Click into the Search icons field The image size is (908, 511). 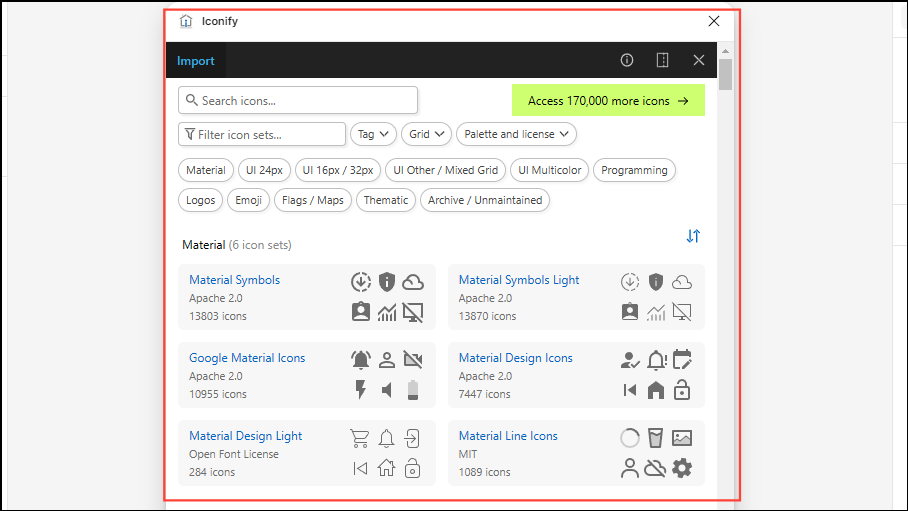298,100
